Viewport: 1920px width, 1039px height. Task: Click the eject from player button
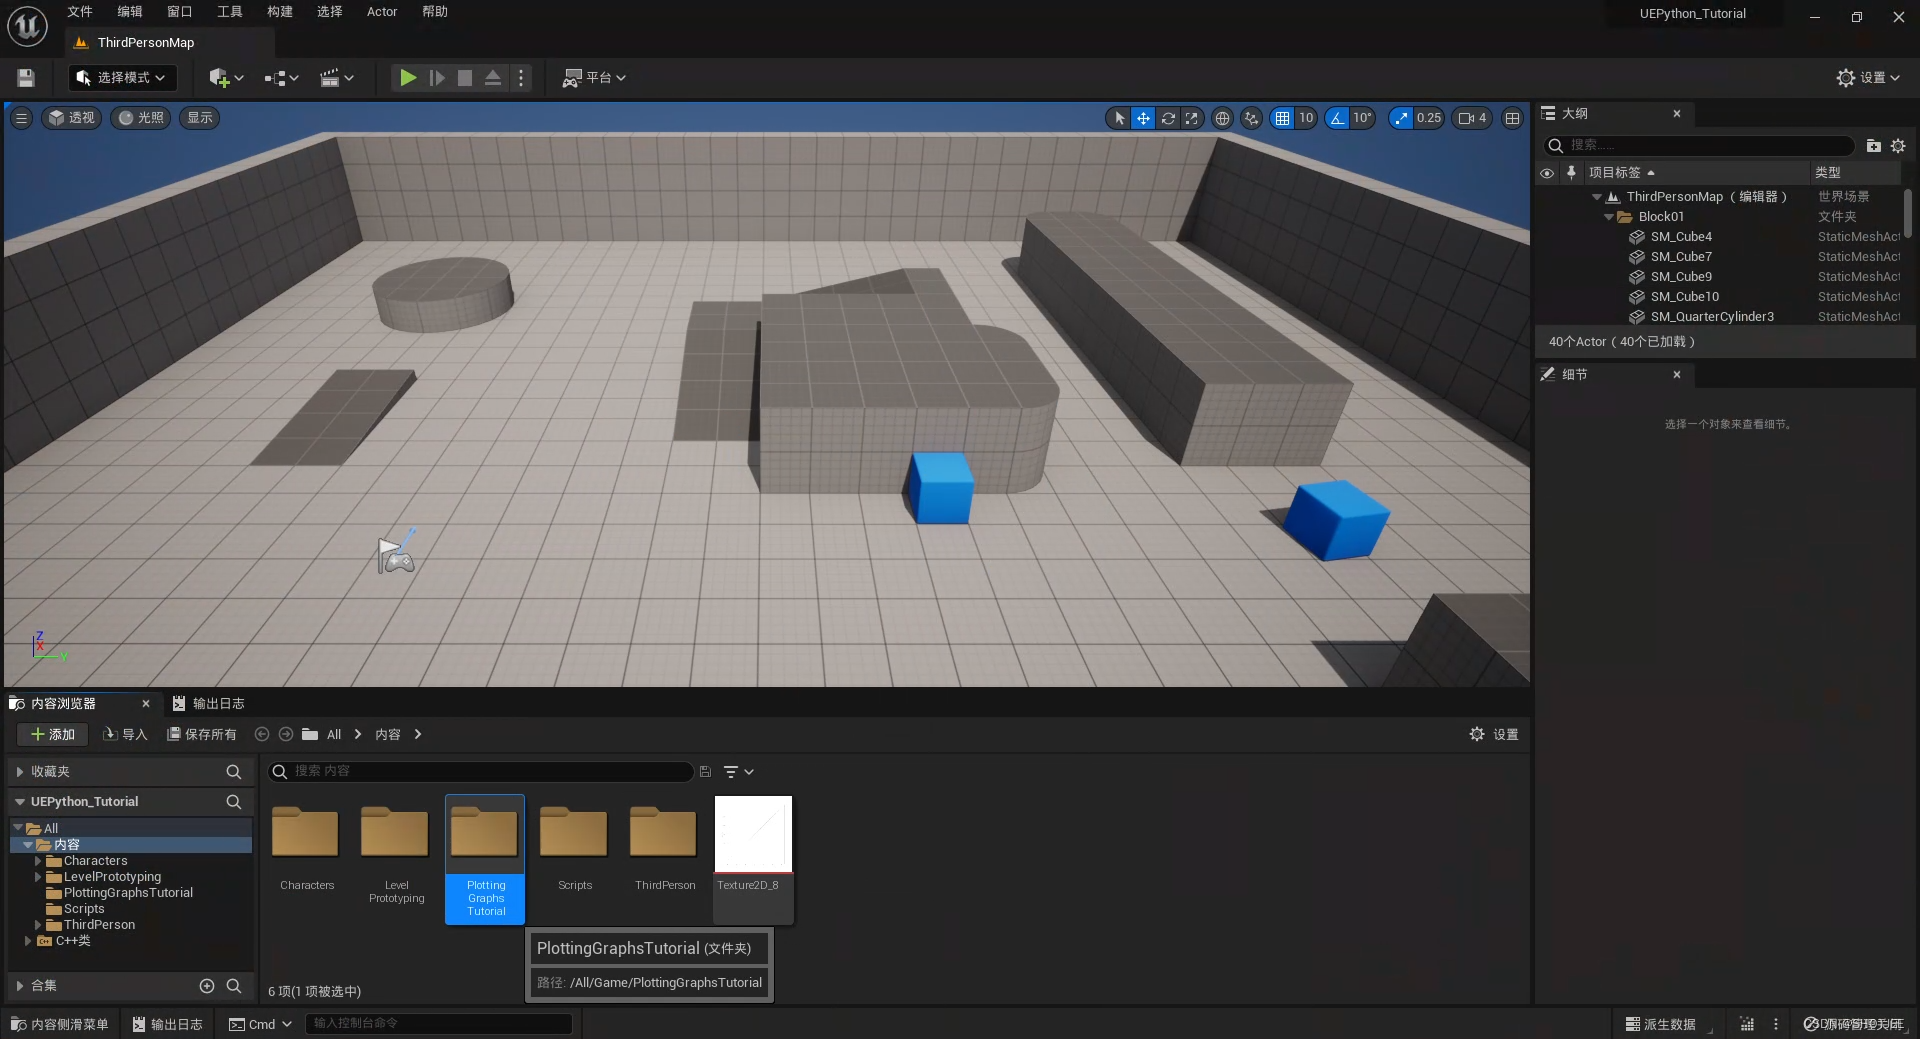tap(493, 78)
